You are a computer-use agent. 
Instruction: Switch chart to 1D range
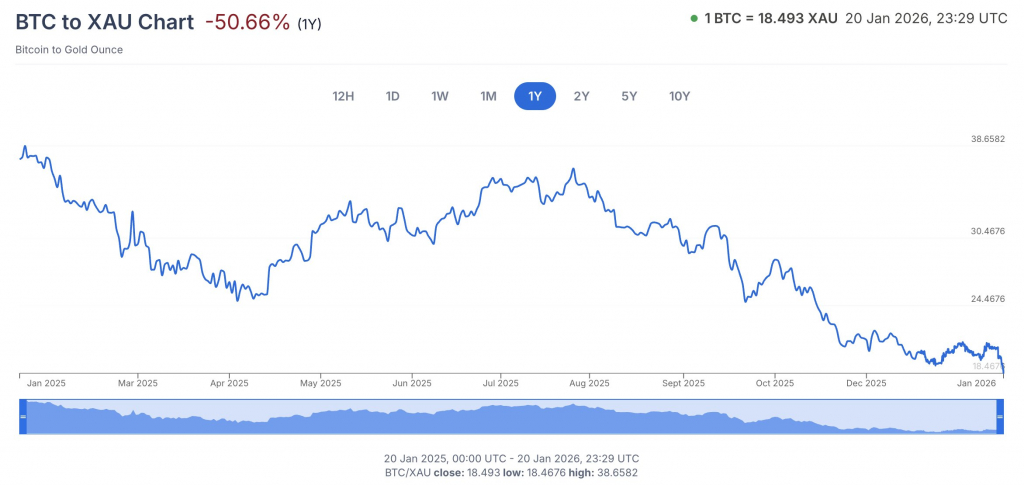coord(393,96)
